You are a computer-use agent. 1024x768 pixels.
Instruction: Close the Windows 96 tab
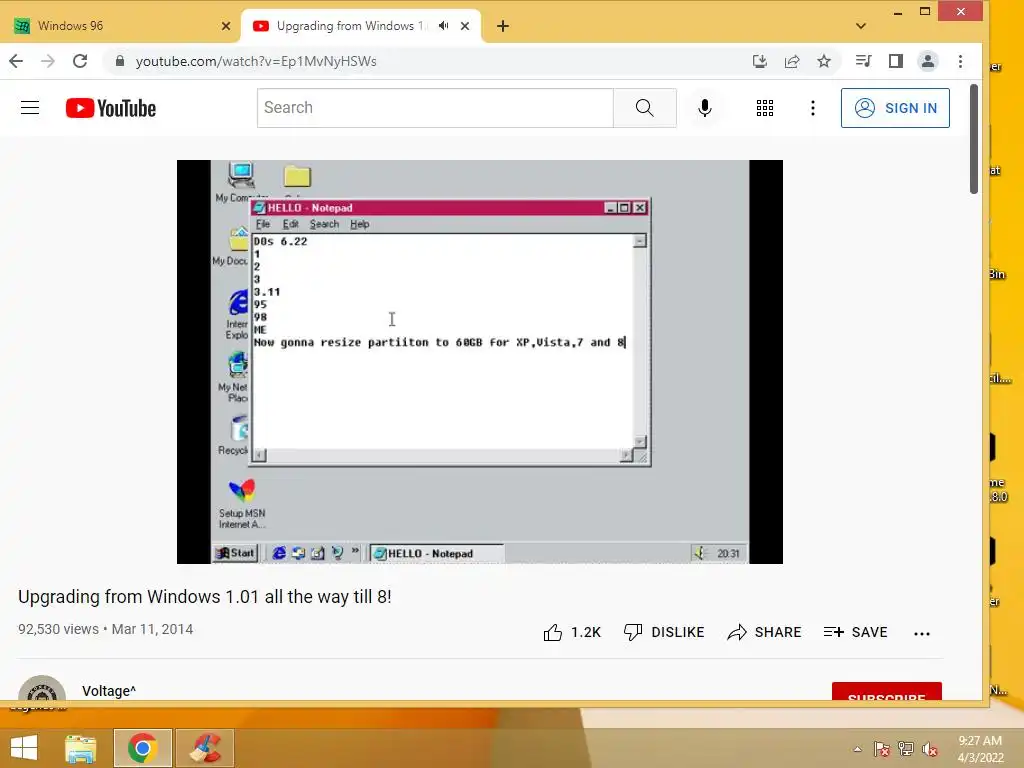pos(226,26)
